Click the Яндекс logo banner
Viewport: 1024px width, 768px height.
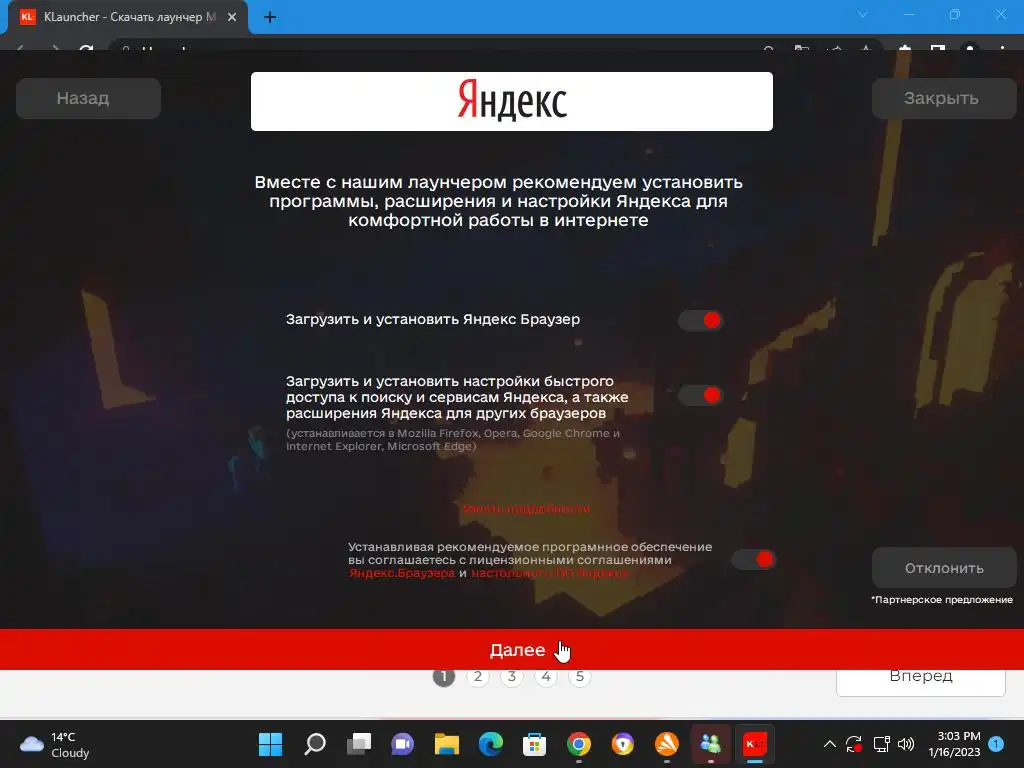point(511,101)
